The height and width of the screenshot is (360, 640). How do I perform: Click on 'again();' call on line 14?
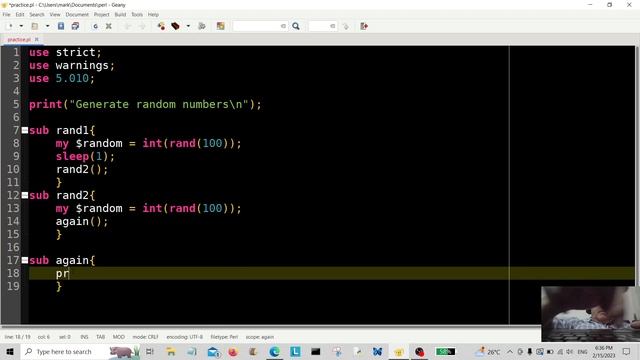click(x=82, y=221)
